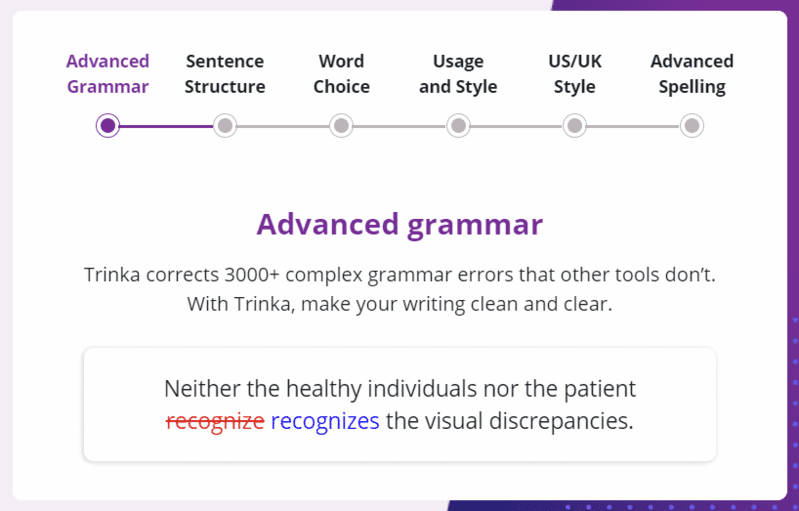Click the gray line between Word Choice and Usage
The image size is (799, 511).
(x=400, y=126)
